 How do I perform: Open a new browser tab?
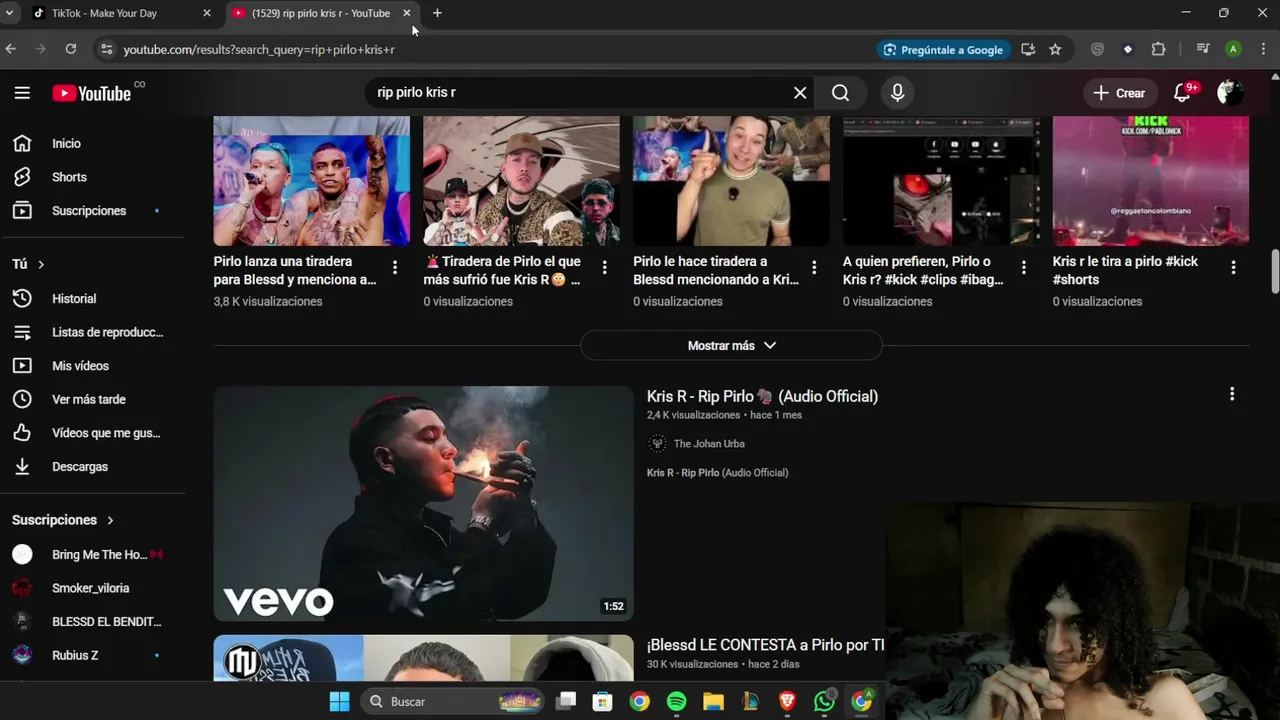click(x=437, y=13)
